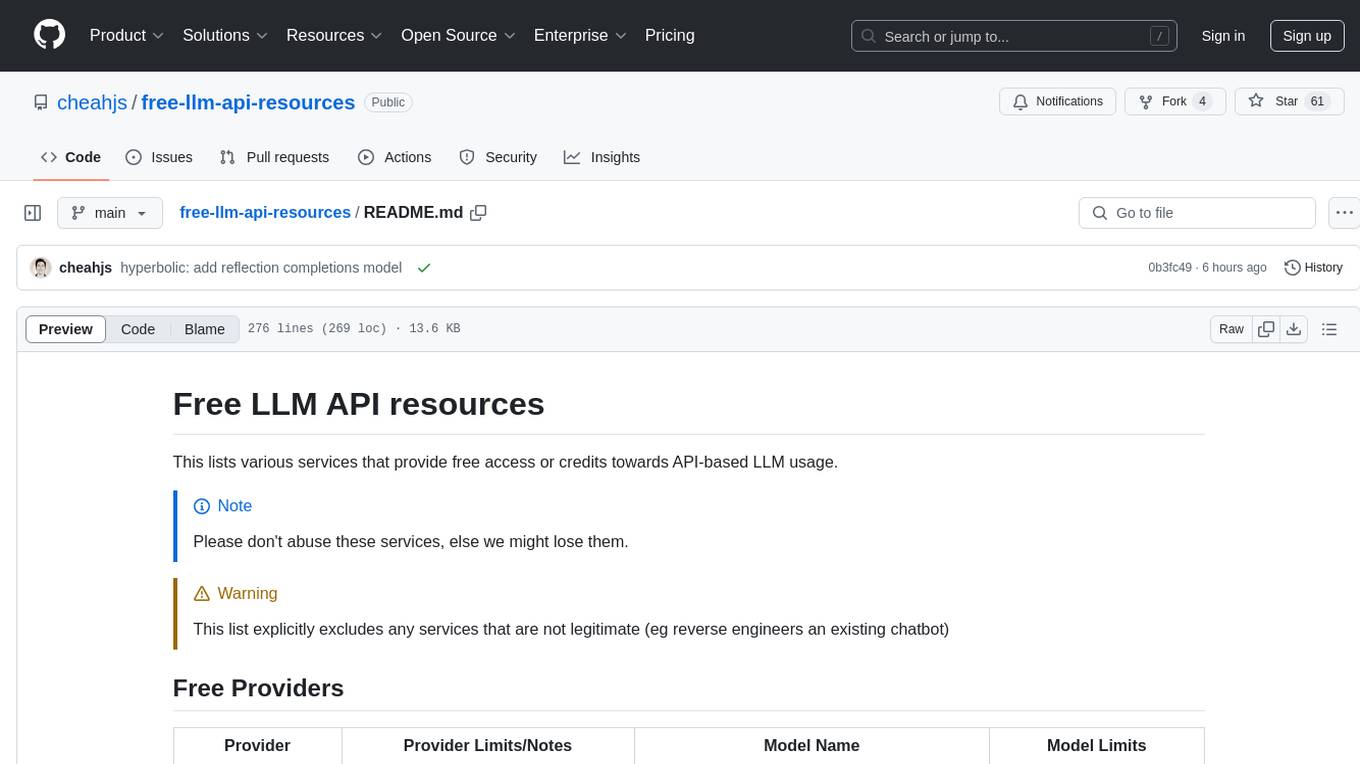Select the Preview view

(x=66, y=329)
